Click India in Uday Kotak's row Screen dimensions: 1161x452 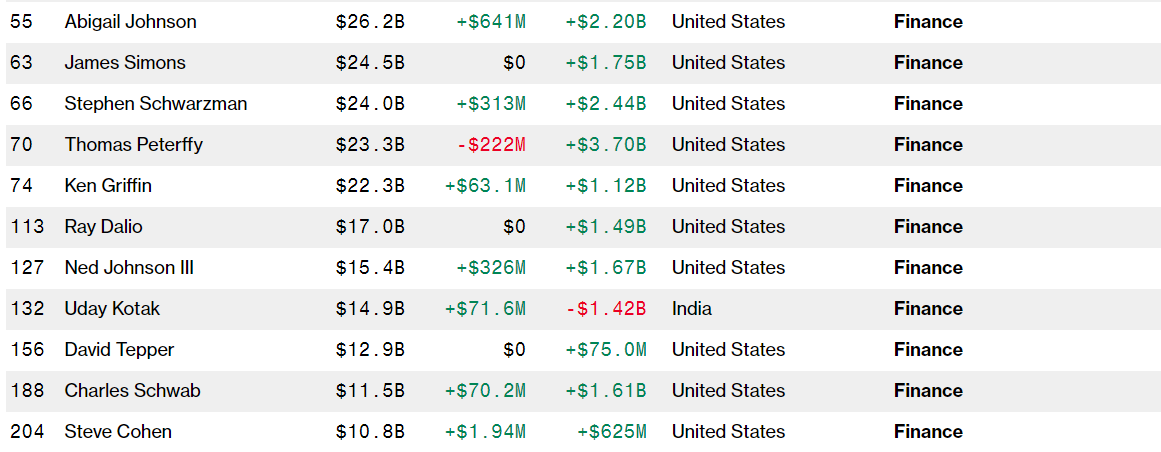click(x=692, y=308)
